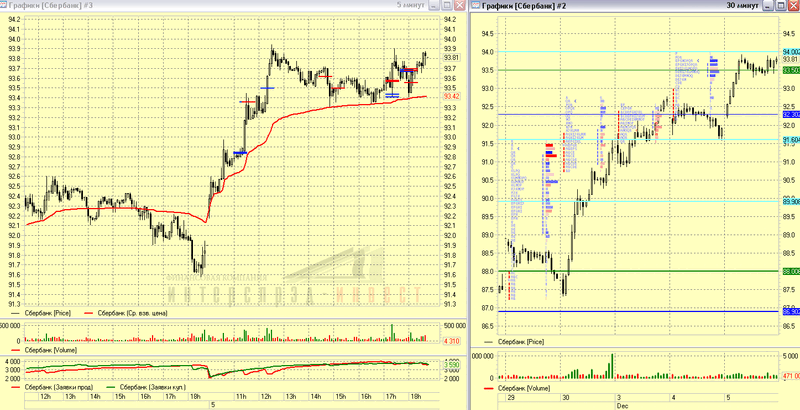The width and height of the screenshot is (800, 410).
Task: Click the cyan 89.90 level label
Action: coord(790,202)
